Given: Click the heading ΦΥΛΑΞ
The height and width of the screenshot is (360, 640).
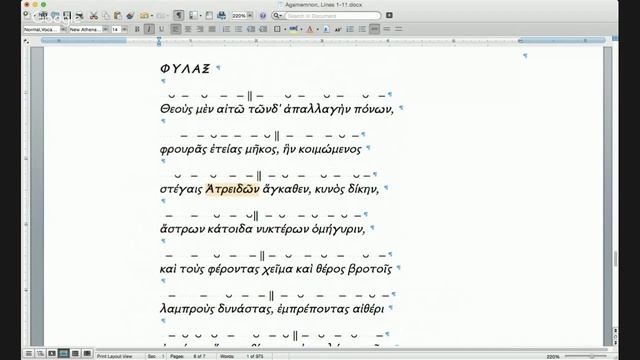Looking at the screenshot, I should click(185, 69).
